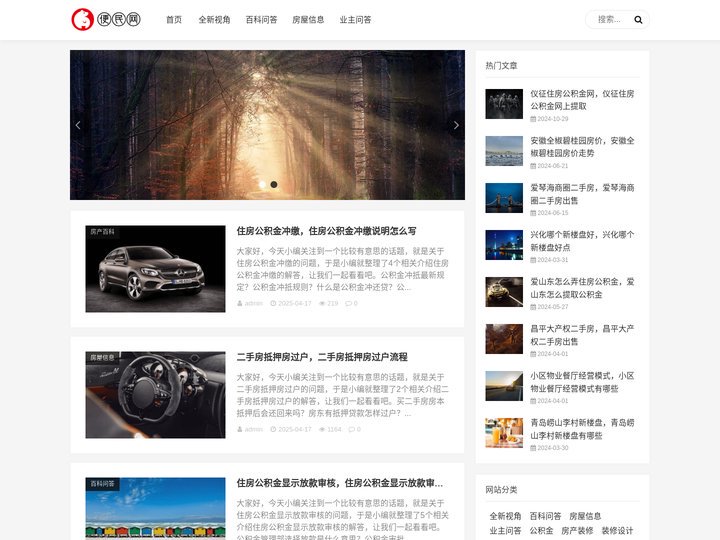The width and height of the screenshot is (720, 540).
Task: Open article 住房公积金显示放款审核
Action: [x=340, y=483]
